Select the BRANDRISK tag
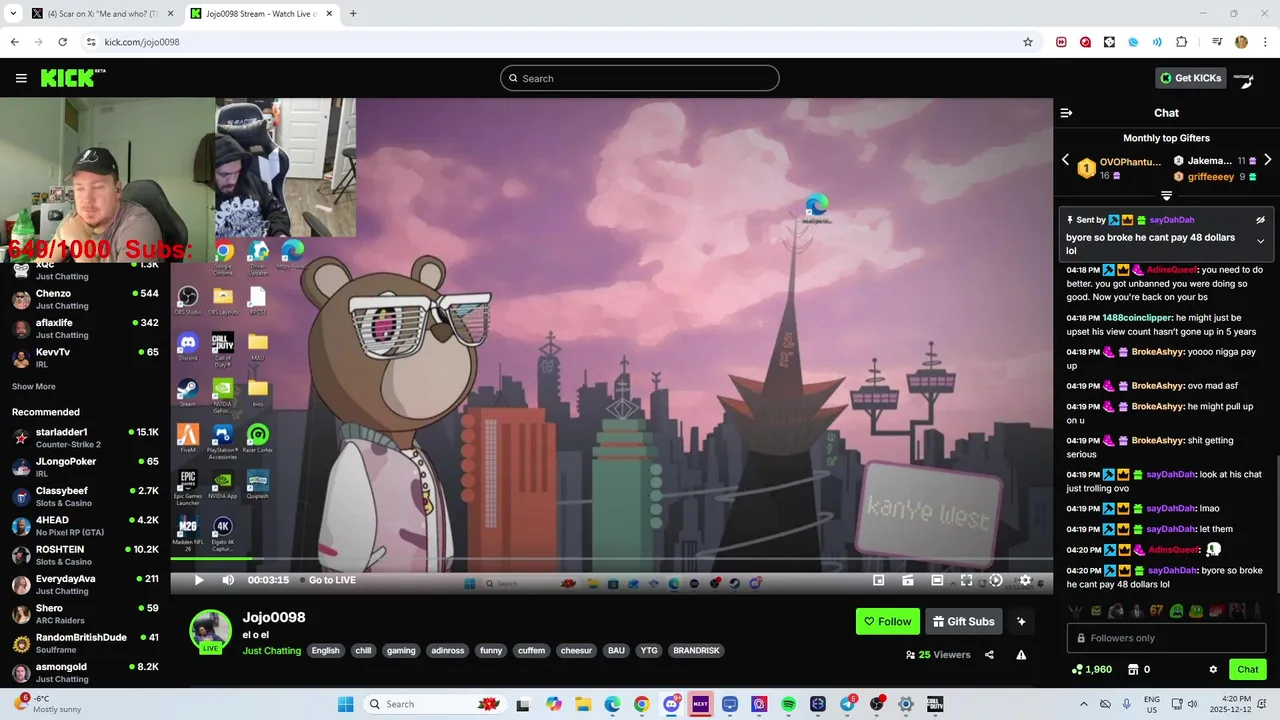1280x720 pixels. point(696,651)
